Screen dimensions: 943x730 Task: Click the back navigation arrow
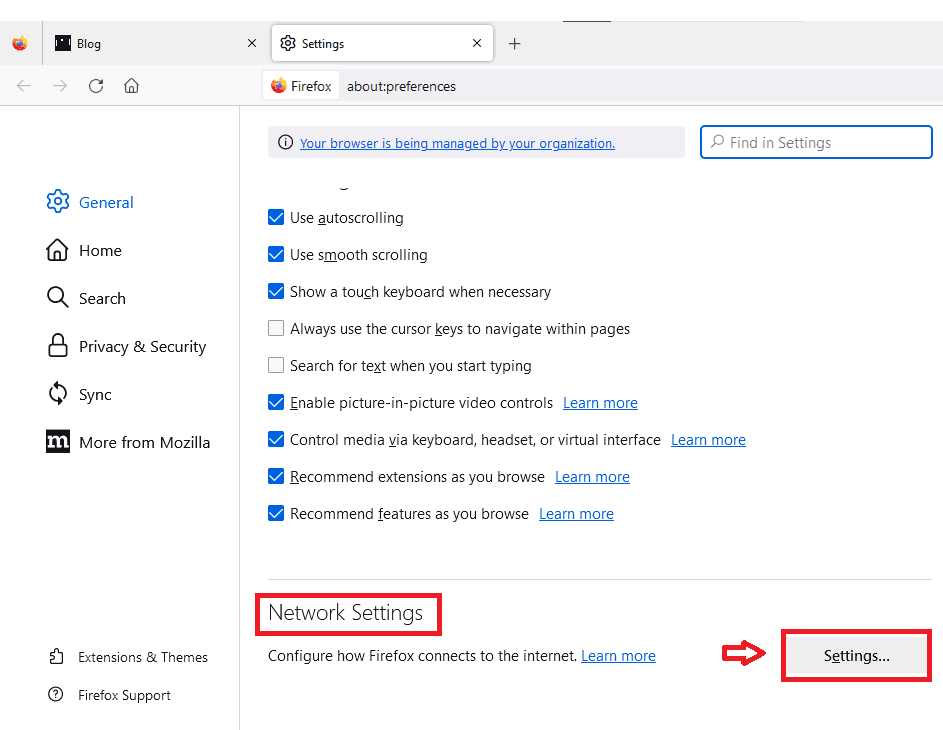pyautogui.click(x=23, y=86)
